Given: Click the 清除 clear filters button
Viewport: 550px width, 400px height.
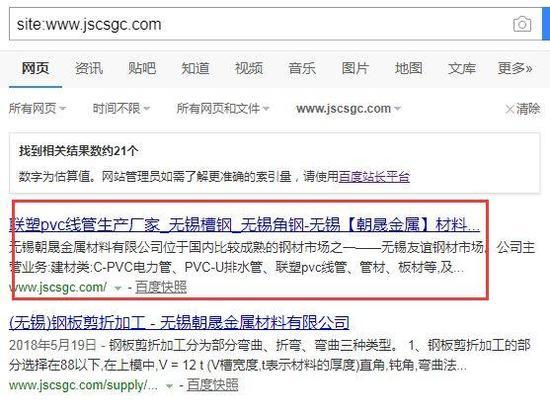Looking at the screenshot, I should [523, 109].
